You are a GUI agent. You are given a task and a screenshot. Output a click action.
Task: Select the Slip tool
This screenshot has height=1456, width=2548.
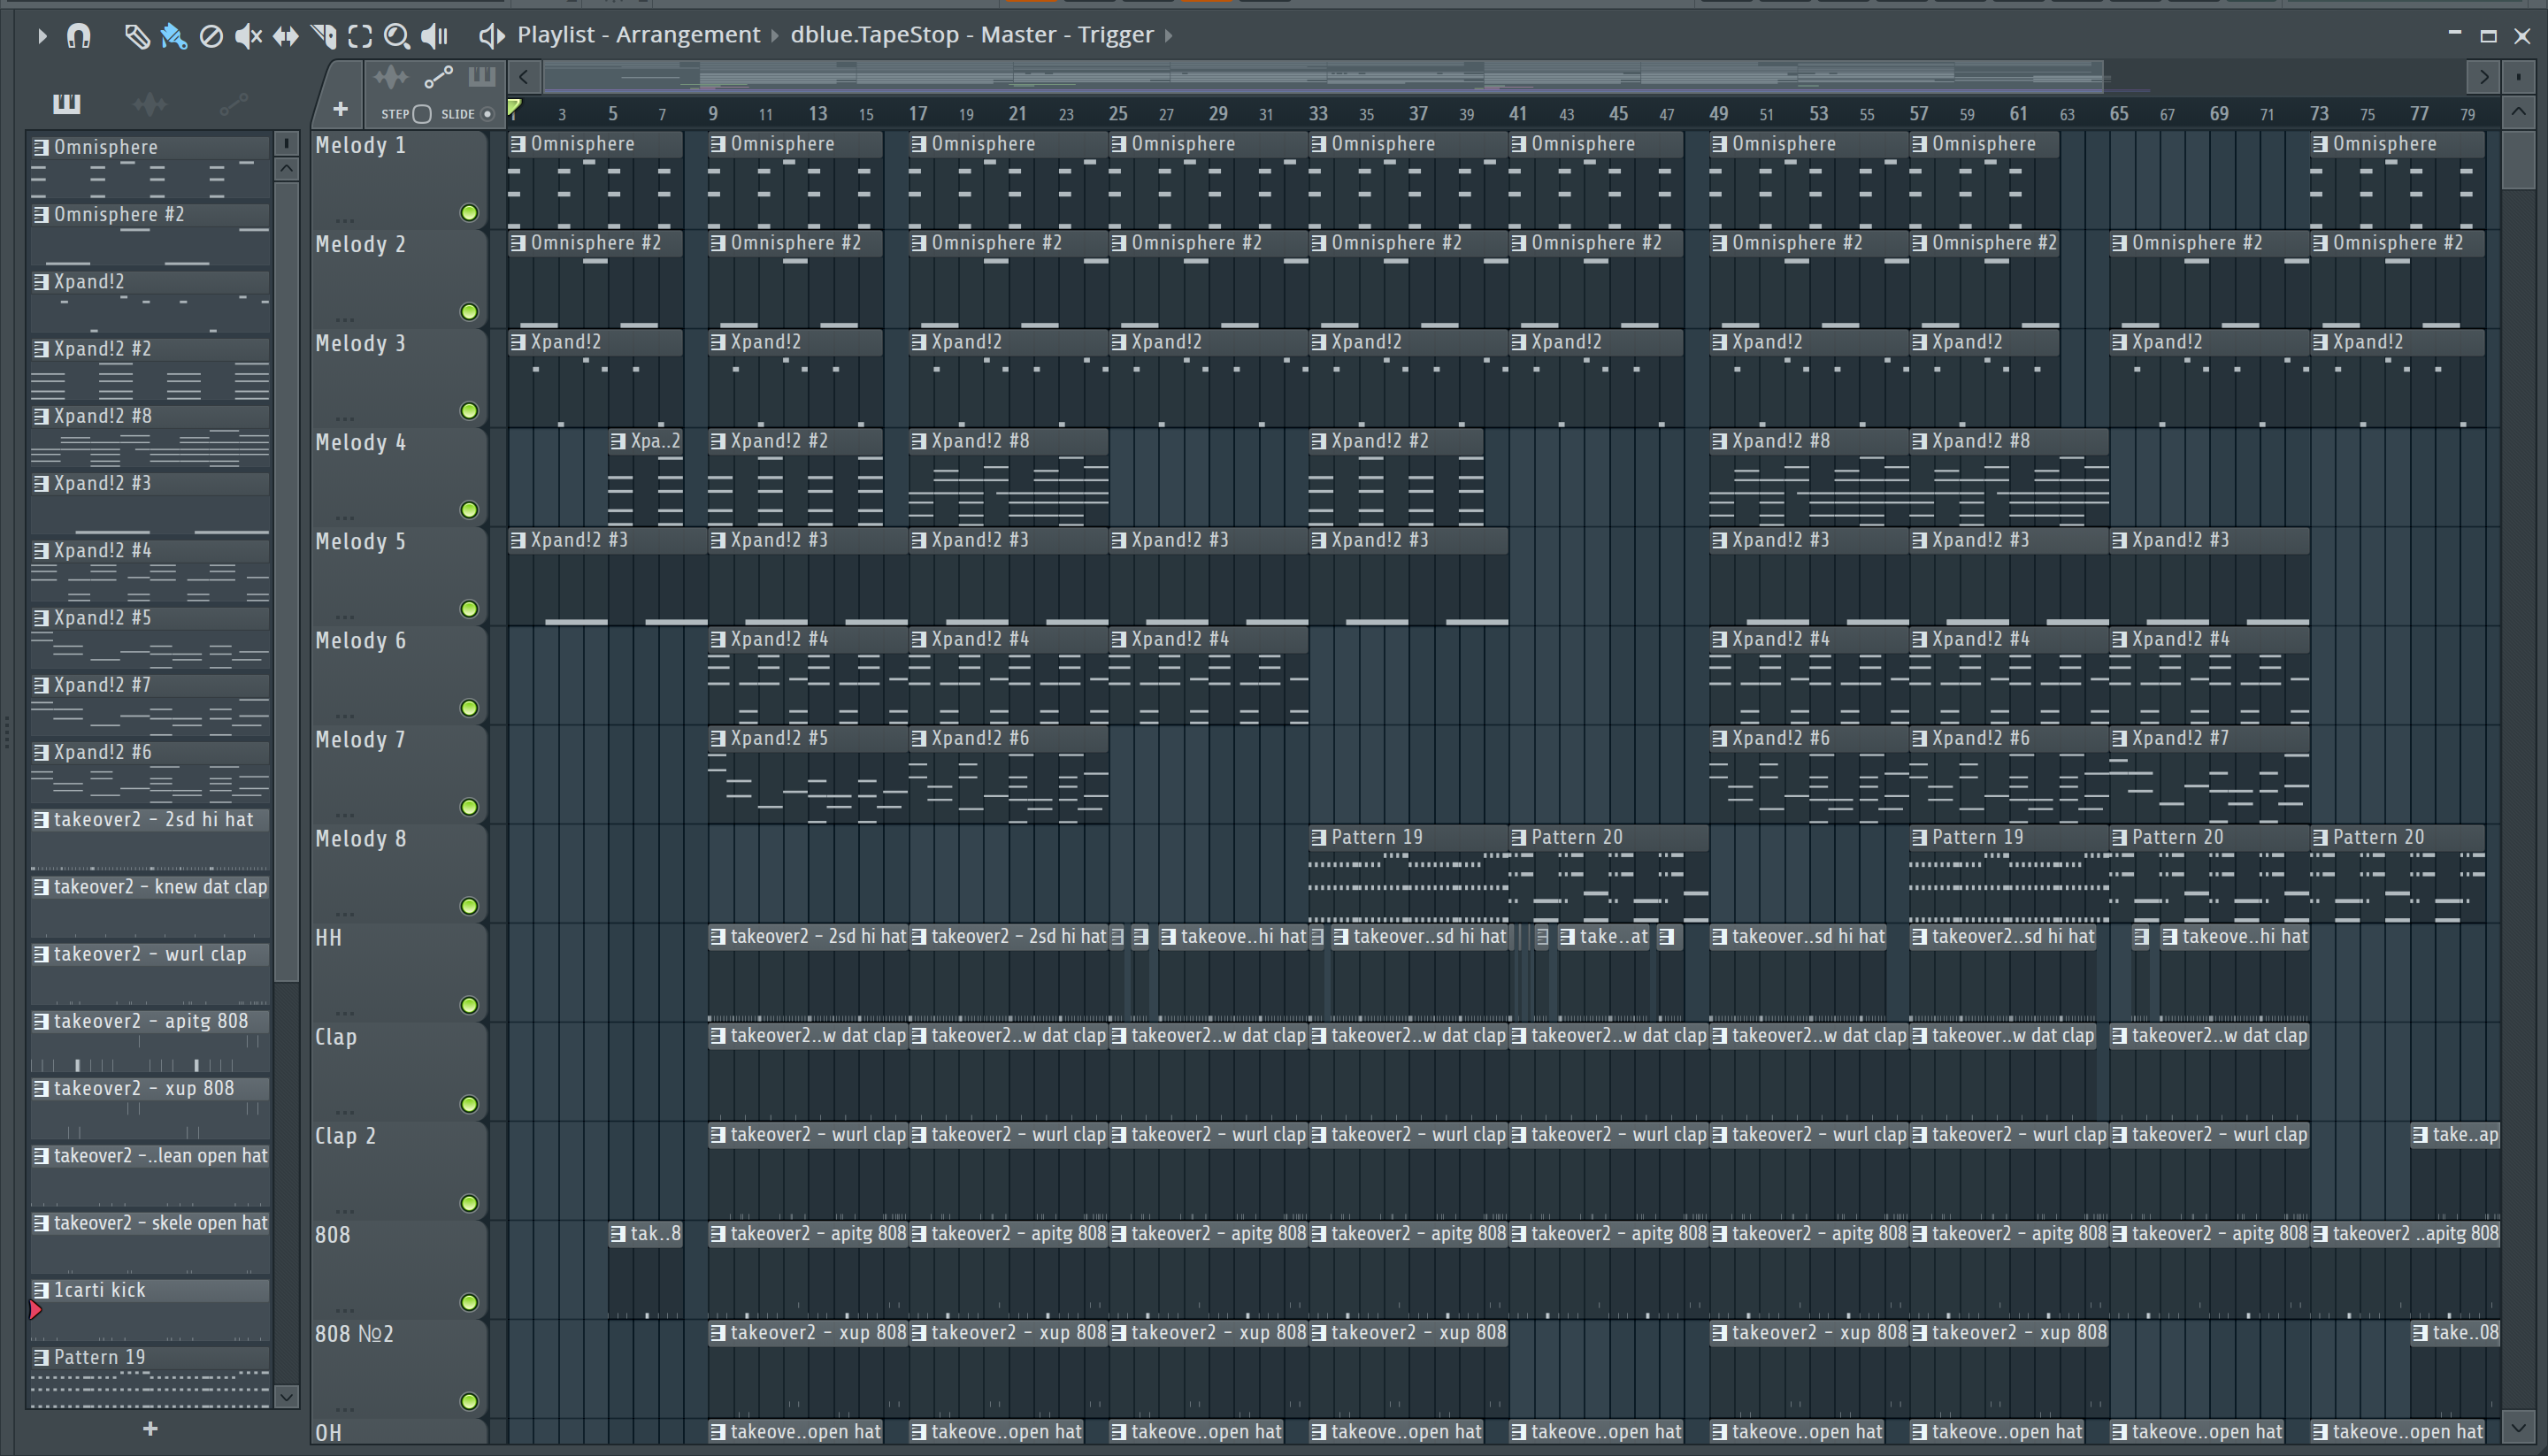click(286, 36)
